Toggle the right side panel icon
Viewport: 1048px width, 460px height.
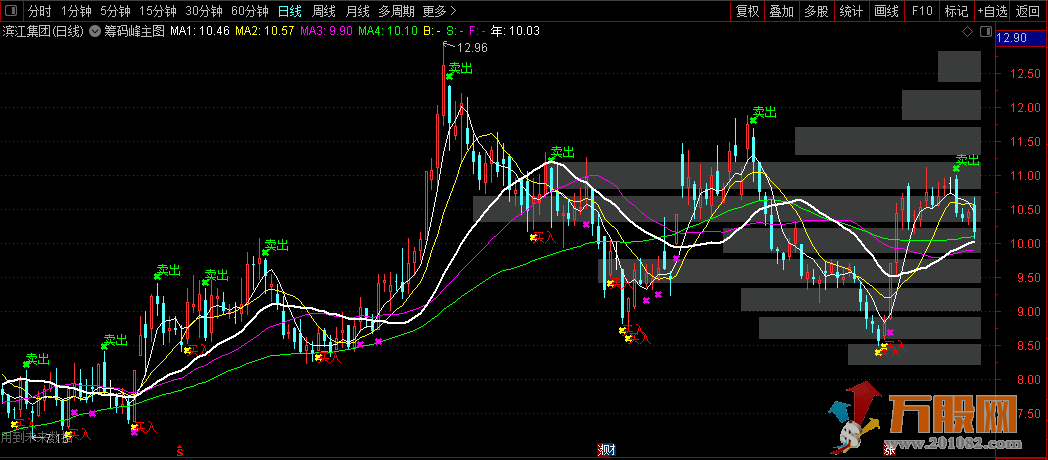[x=985, y=31]
